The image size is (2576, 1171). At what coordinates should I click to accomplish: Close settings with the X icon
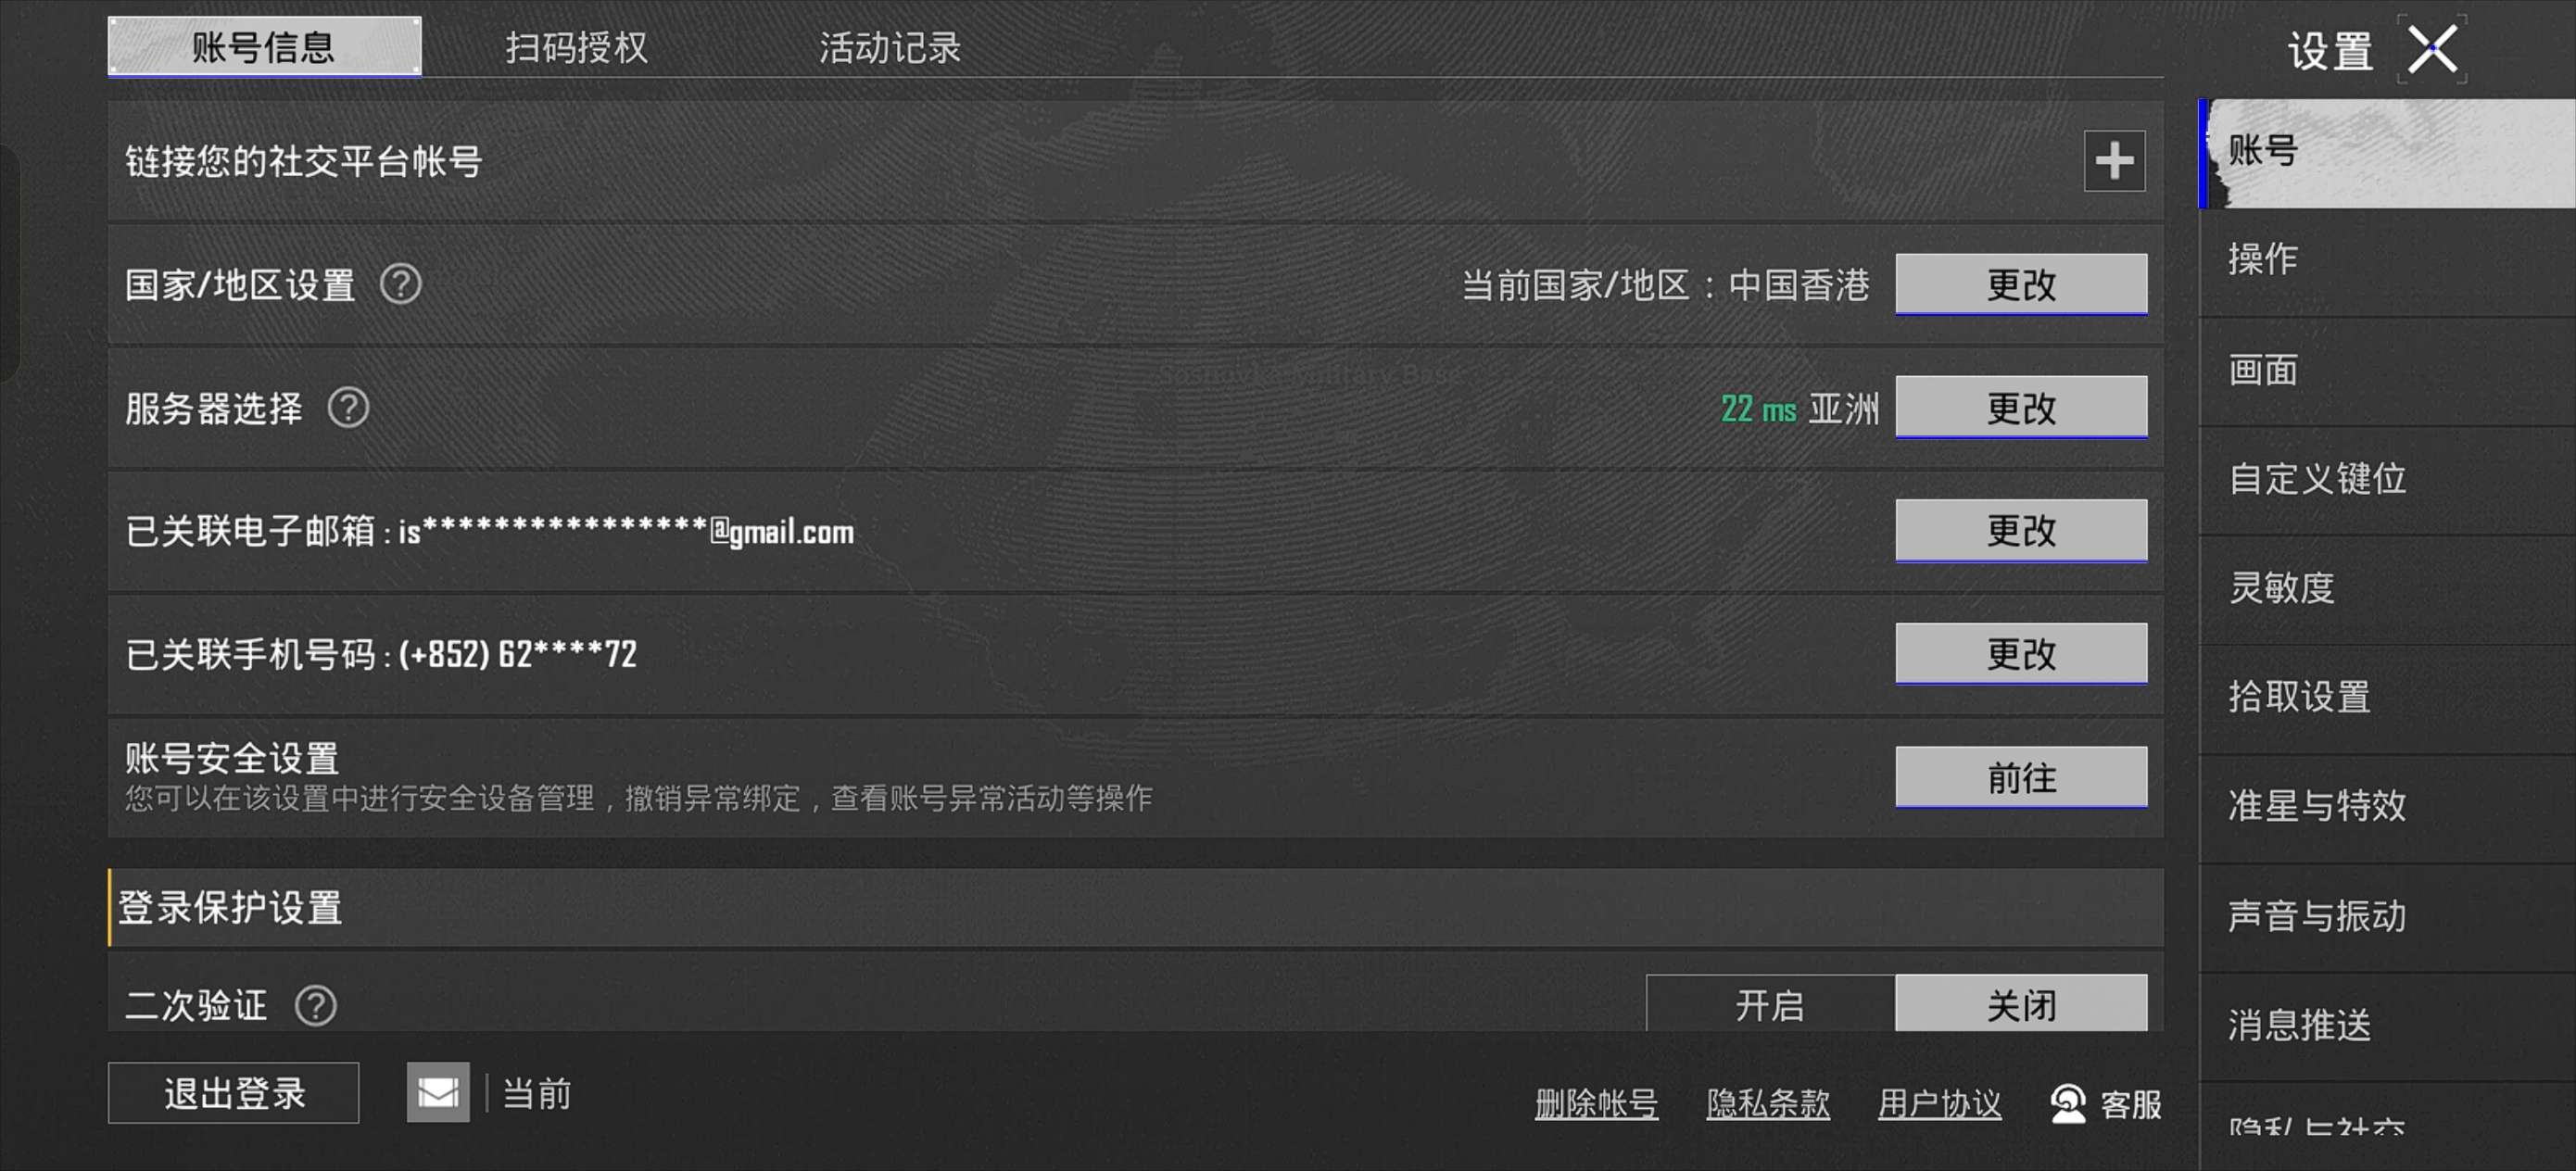(x=2432, y=49)
